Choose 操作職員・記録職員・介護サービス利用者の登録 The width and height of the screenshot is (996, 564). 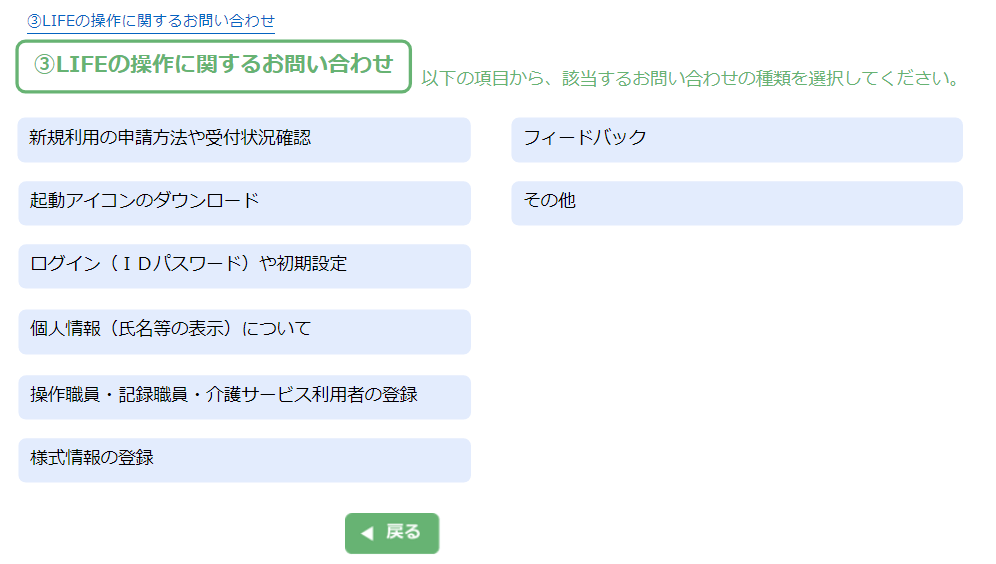(x=244, y=396)
